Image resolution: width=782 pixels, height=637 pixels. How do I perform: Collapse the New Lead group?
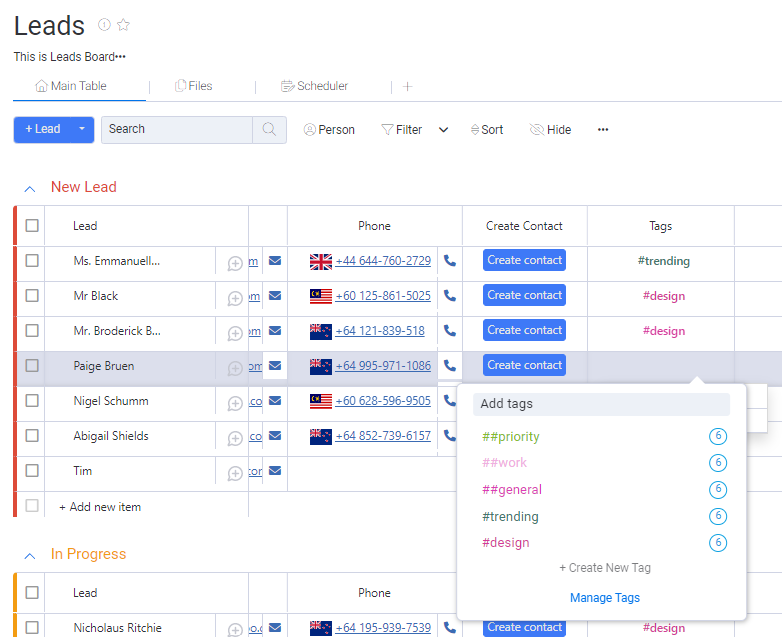(30, 188)
